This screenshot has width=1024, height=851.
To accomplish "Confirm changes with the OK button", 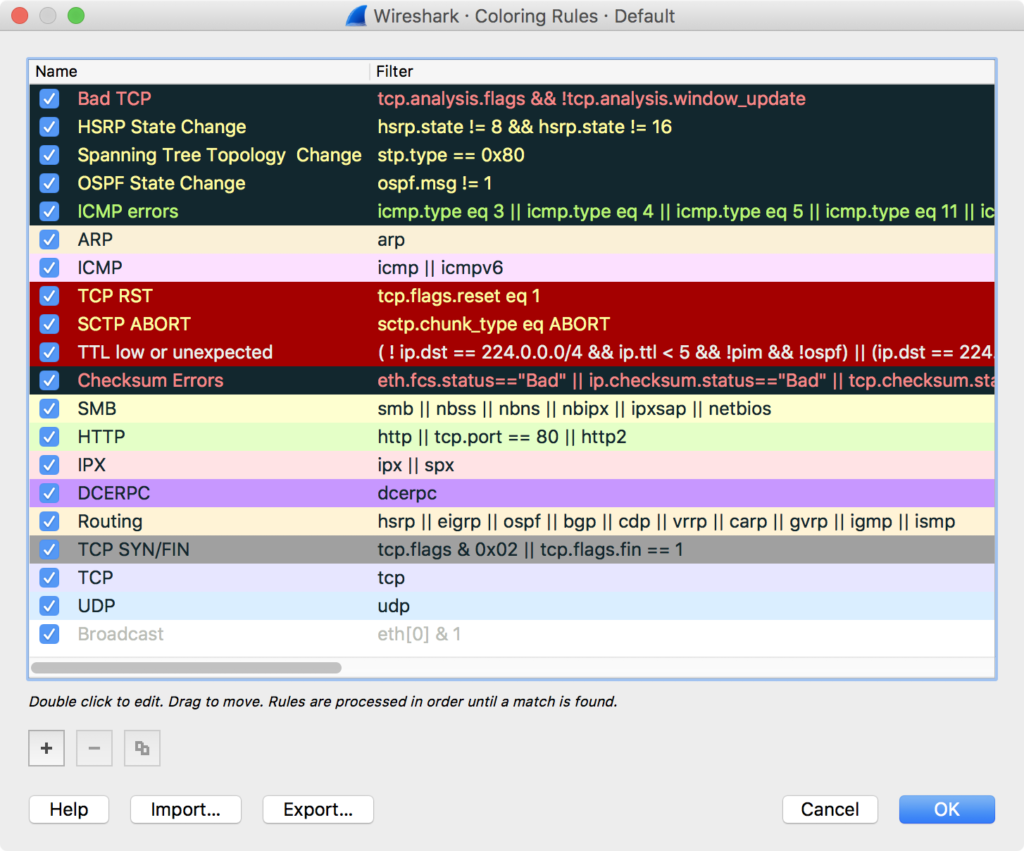I will pos(946,809).
